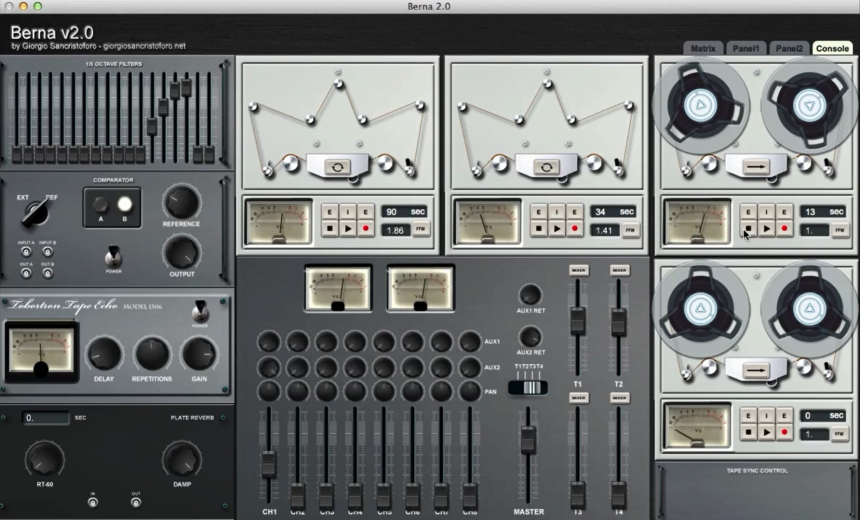Click the MIXER button above T2 fader
860x520 pixels.
pos(619,270)
